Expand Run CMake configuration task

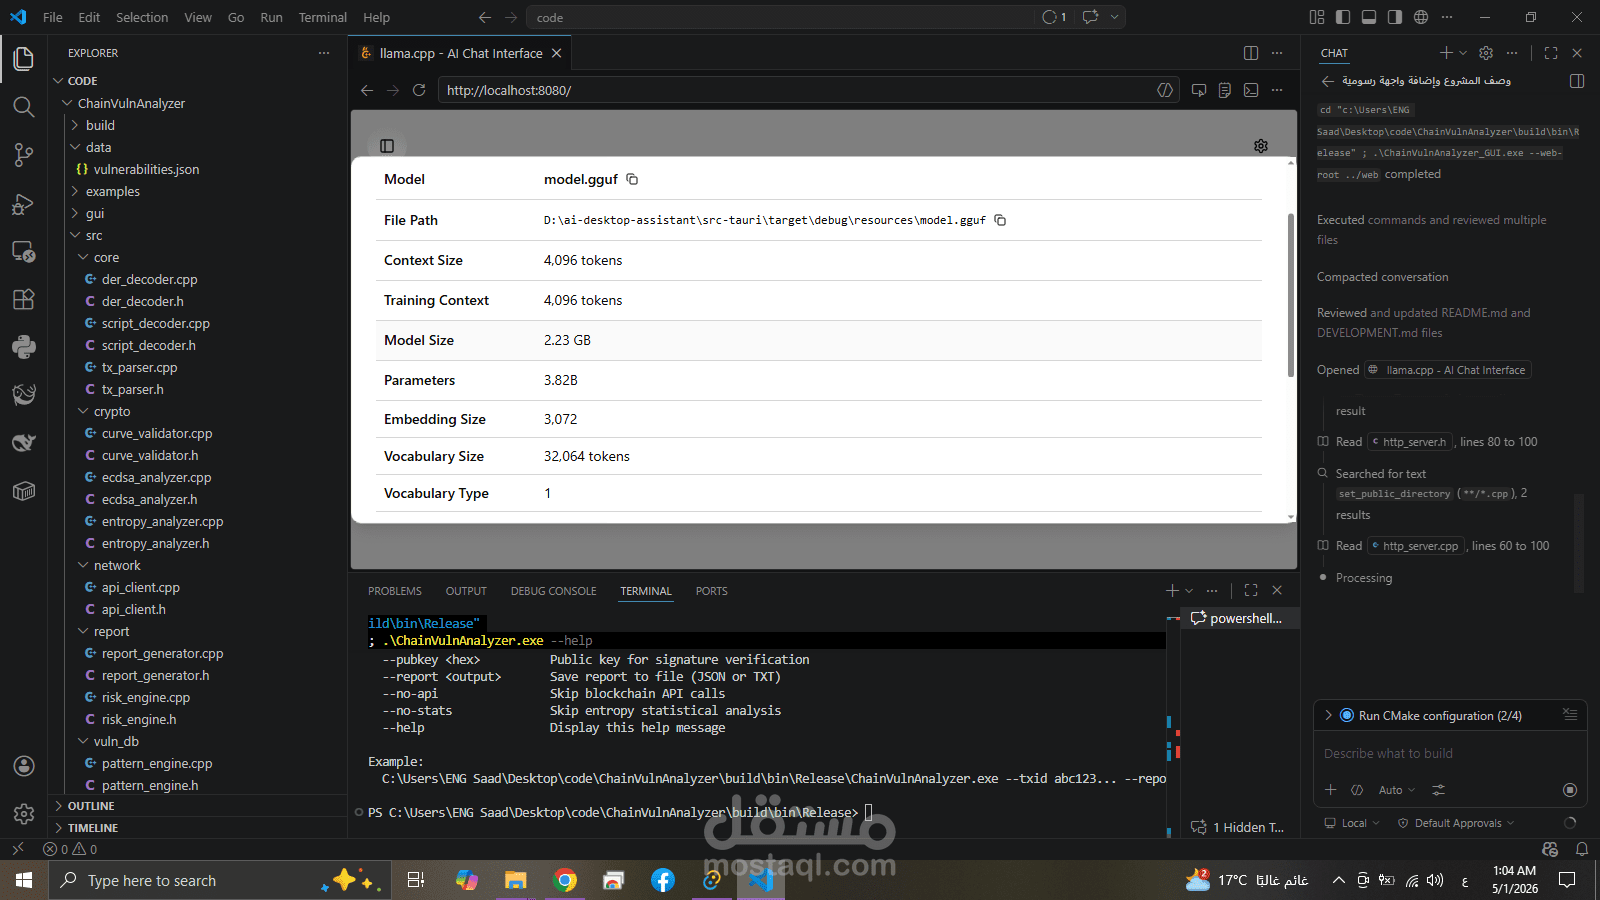(x=1328, y=715)
